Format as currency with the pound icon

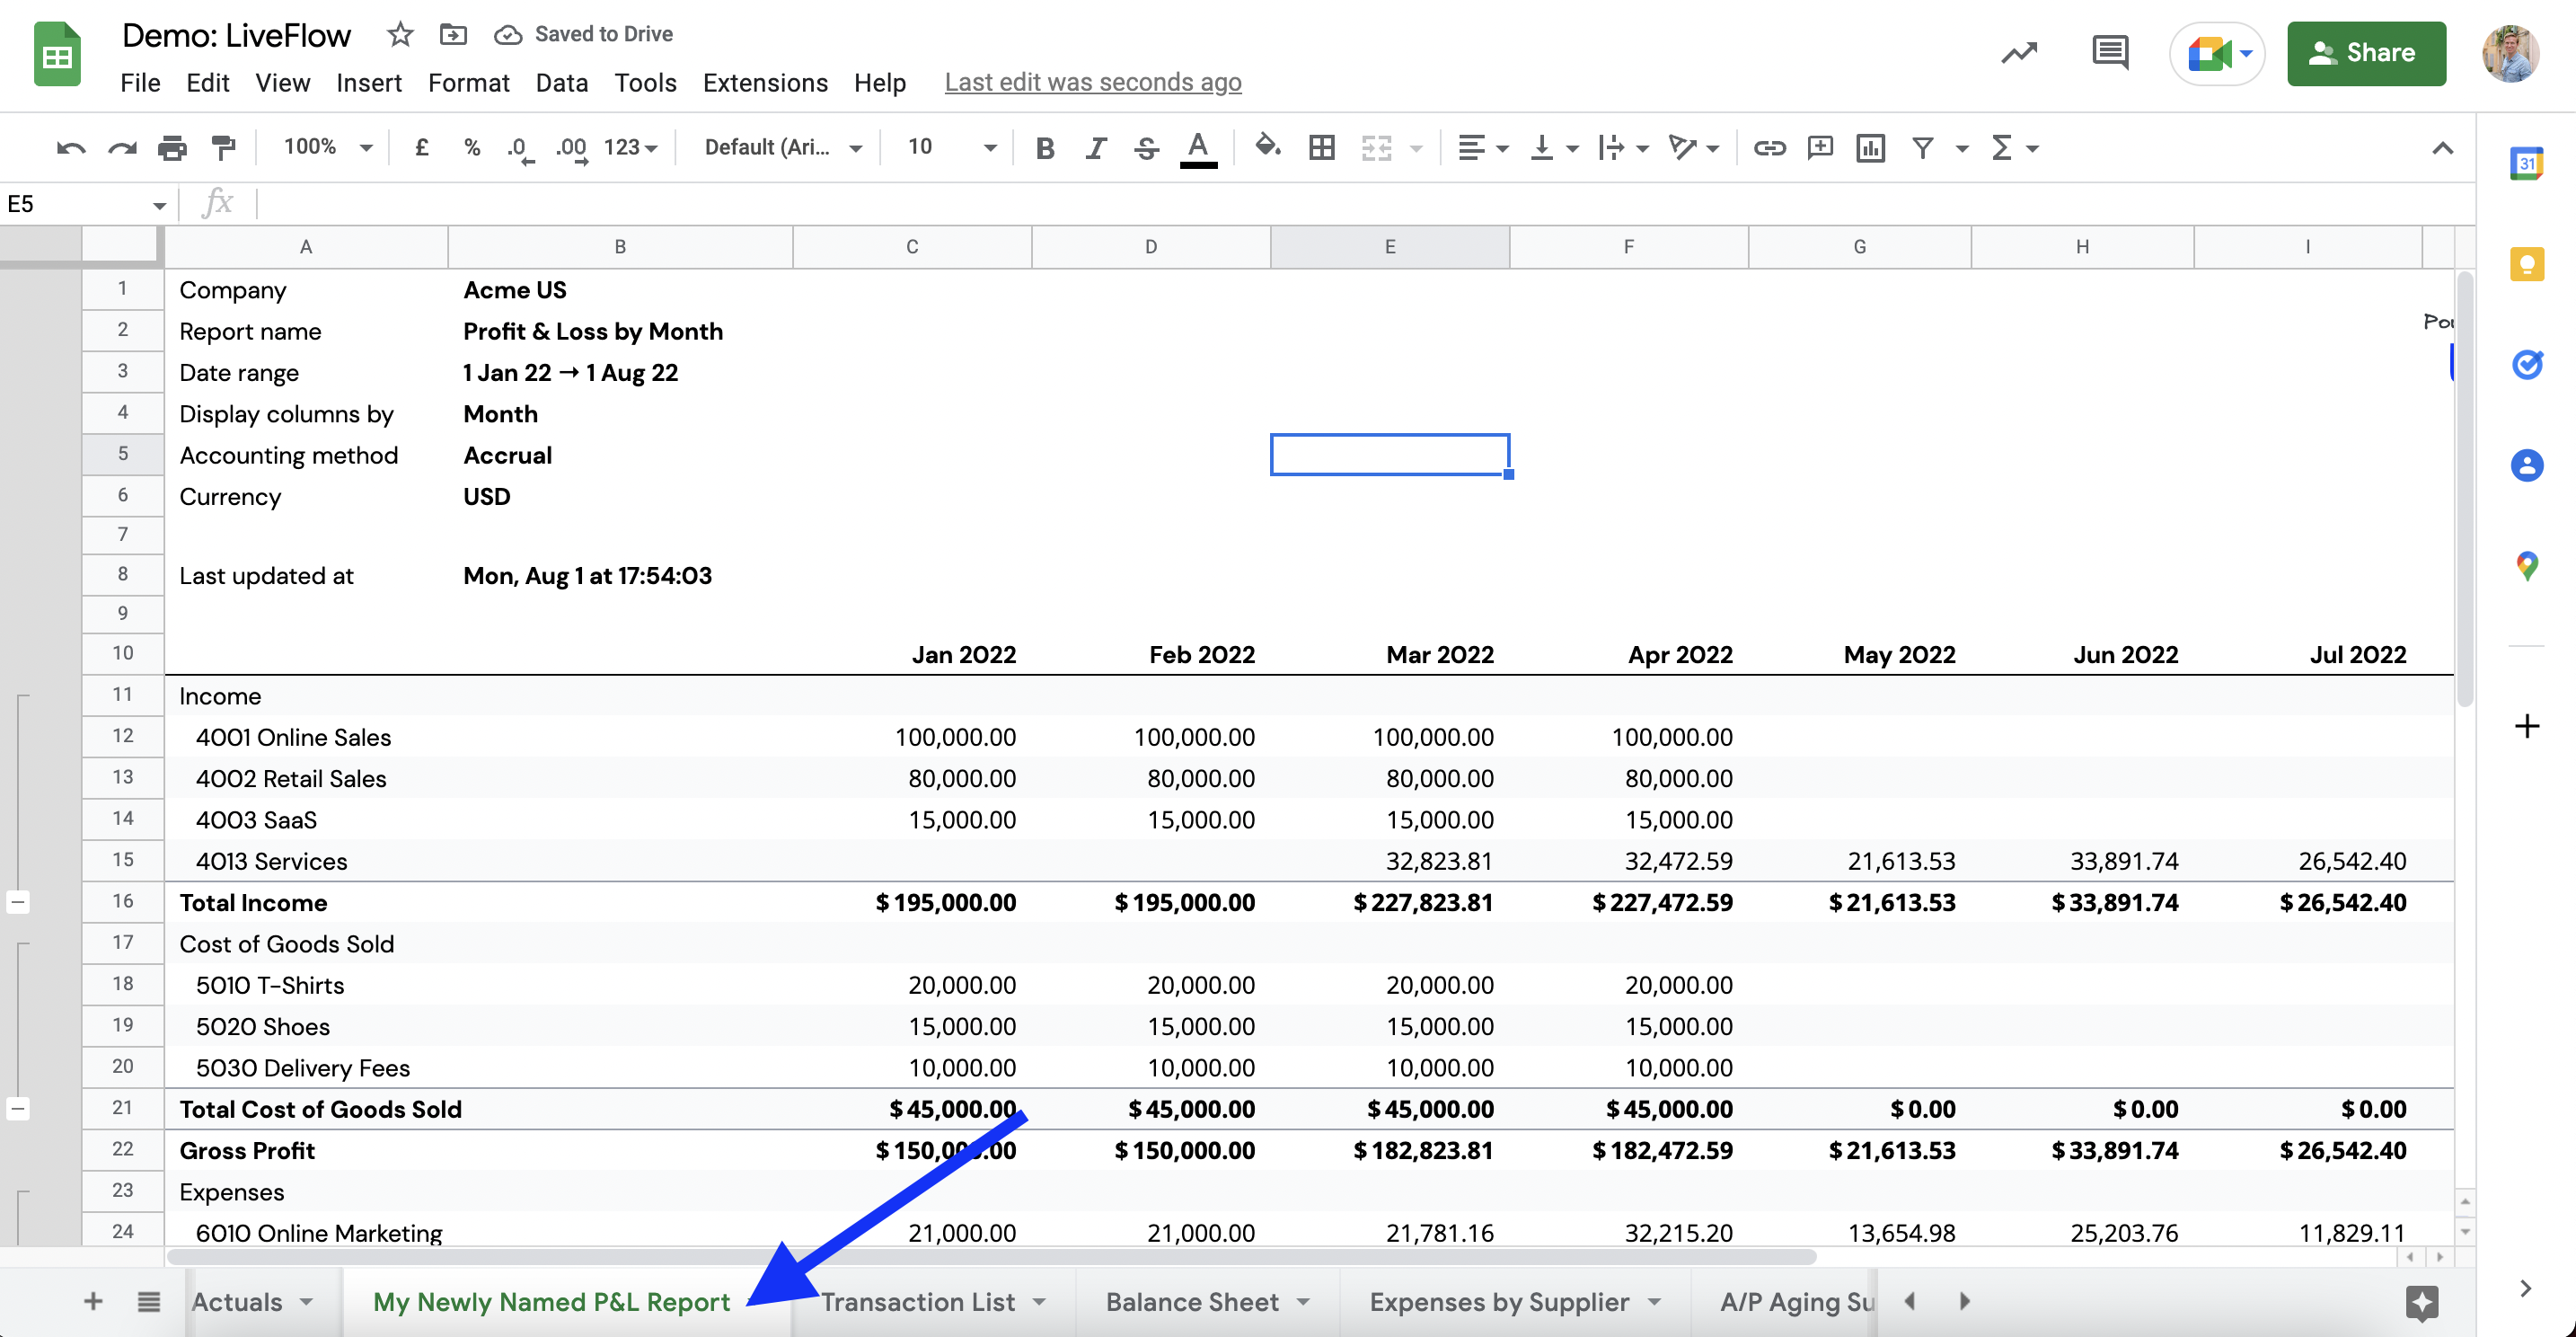coord(422,148)
